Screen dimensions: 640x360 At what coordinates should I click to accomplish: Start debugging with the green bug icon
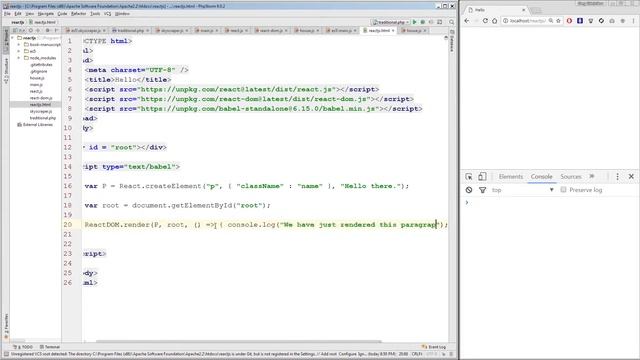pos(423,22)
